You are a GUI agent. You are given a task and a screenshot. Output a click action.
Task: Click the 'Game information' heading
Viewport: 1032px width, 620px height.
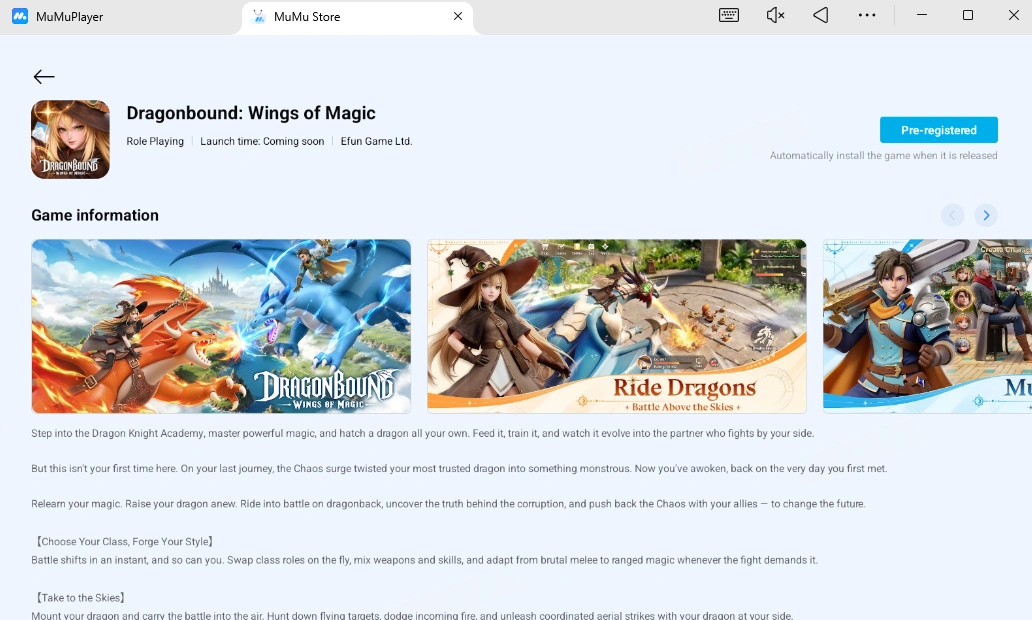(95, 215)
